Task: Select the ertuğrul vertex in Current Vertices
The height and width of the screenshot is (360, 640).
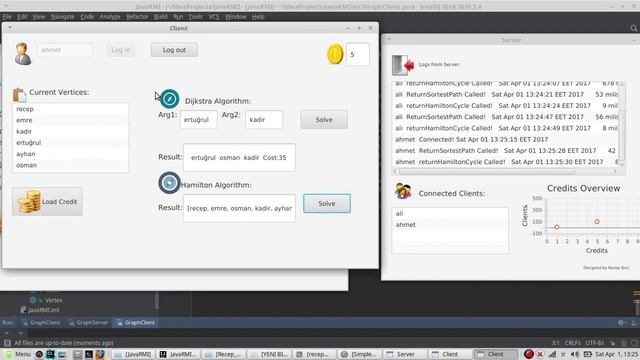Action: point(71,142)
